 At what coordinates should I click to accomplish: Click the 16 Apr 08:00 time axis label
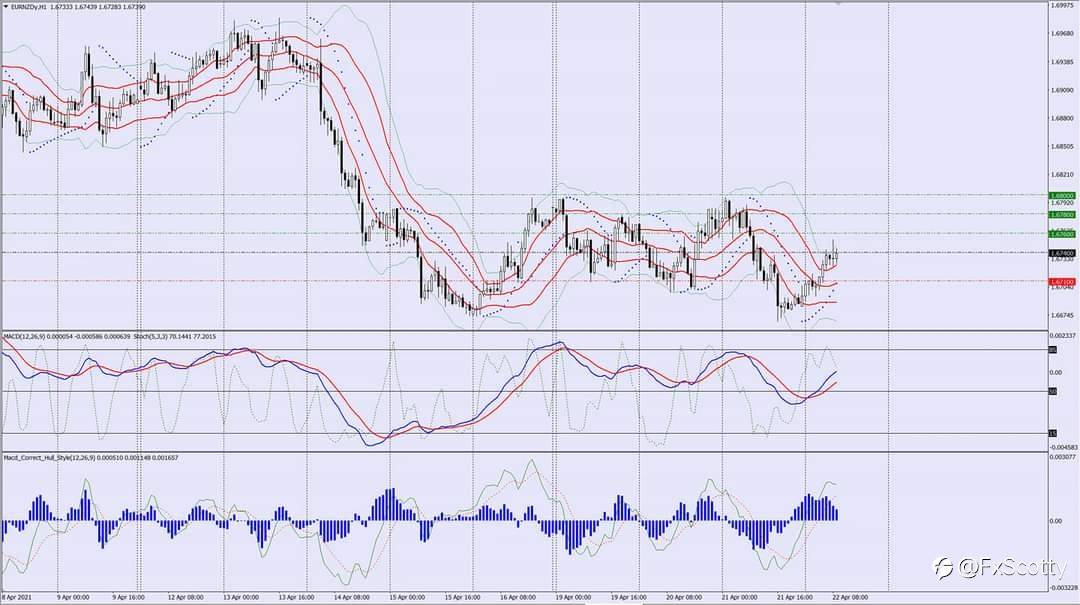[x=517, y=597]
